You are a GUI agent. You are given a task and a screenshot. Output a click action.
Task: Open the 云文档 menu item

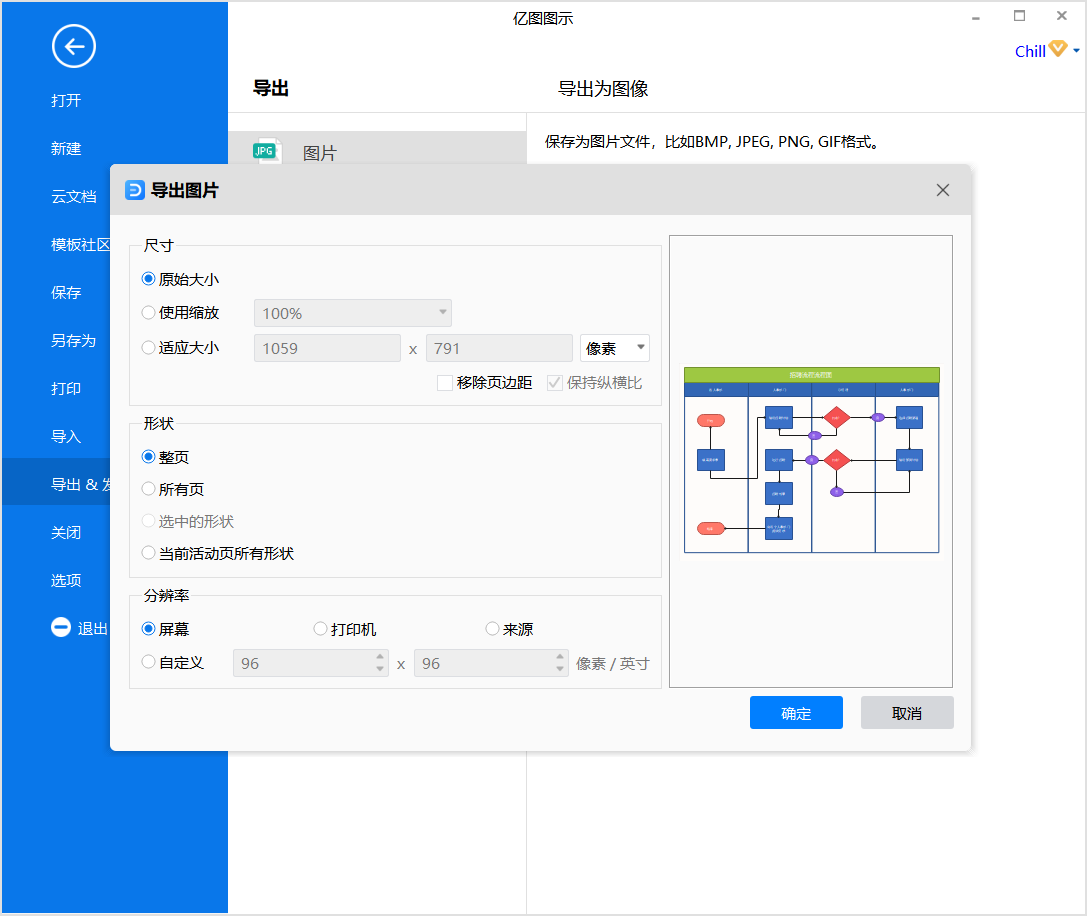click(x=73, y=196)
